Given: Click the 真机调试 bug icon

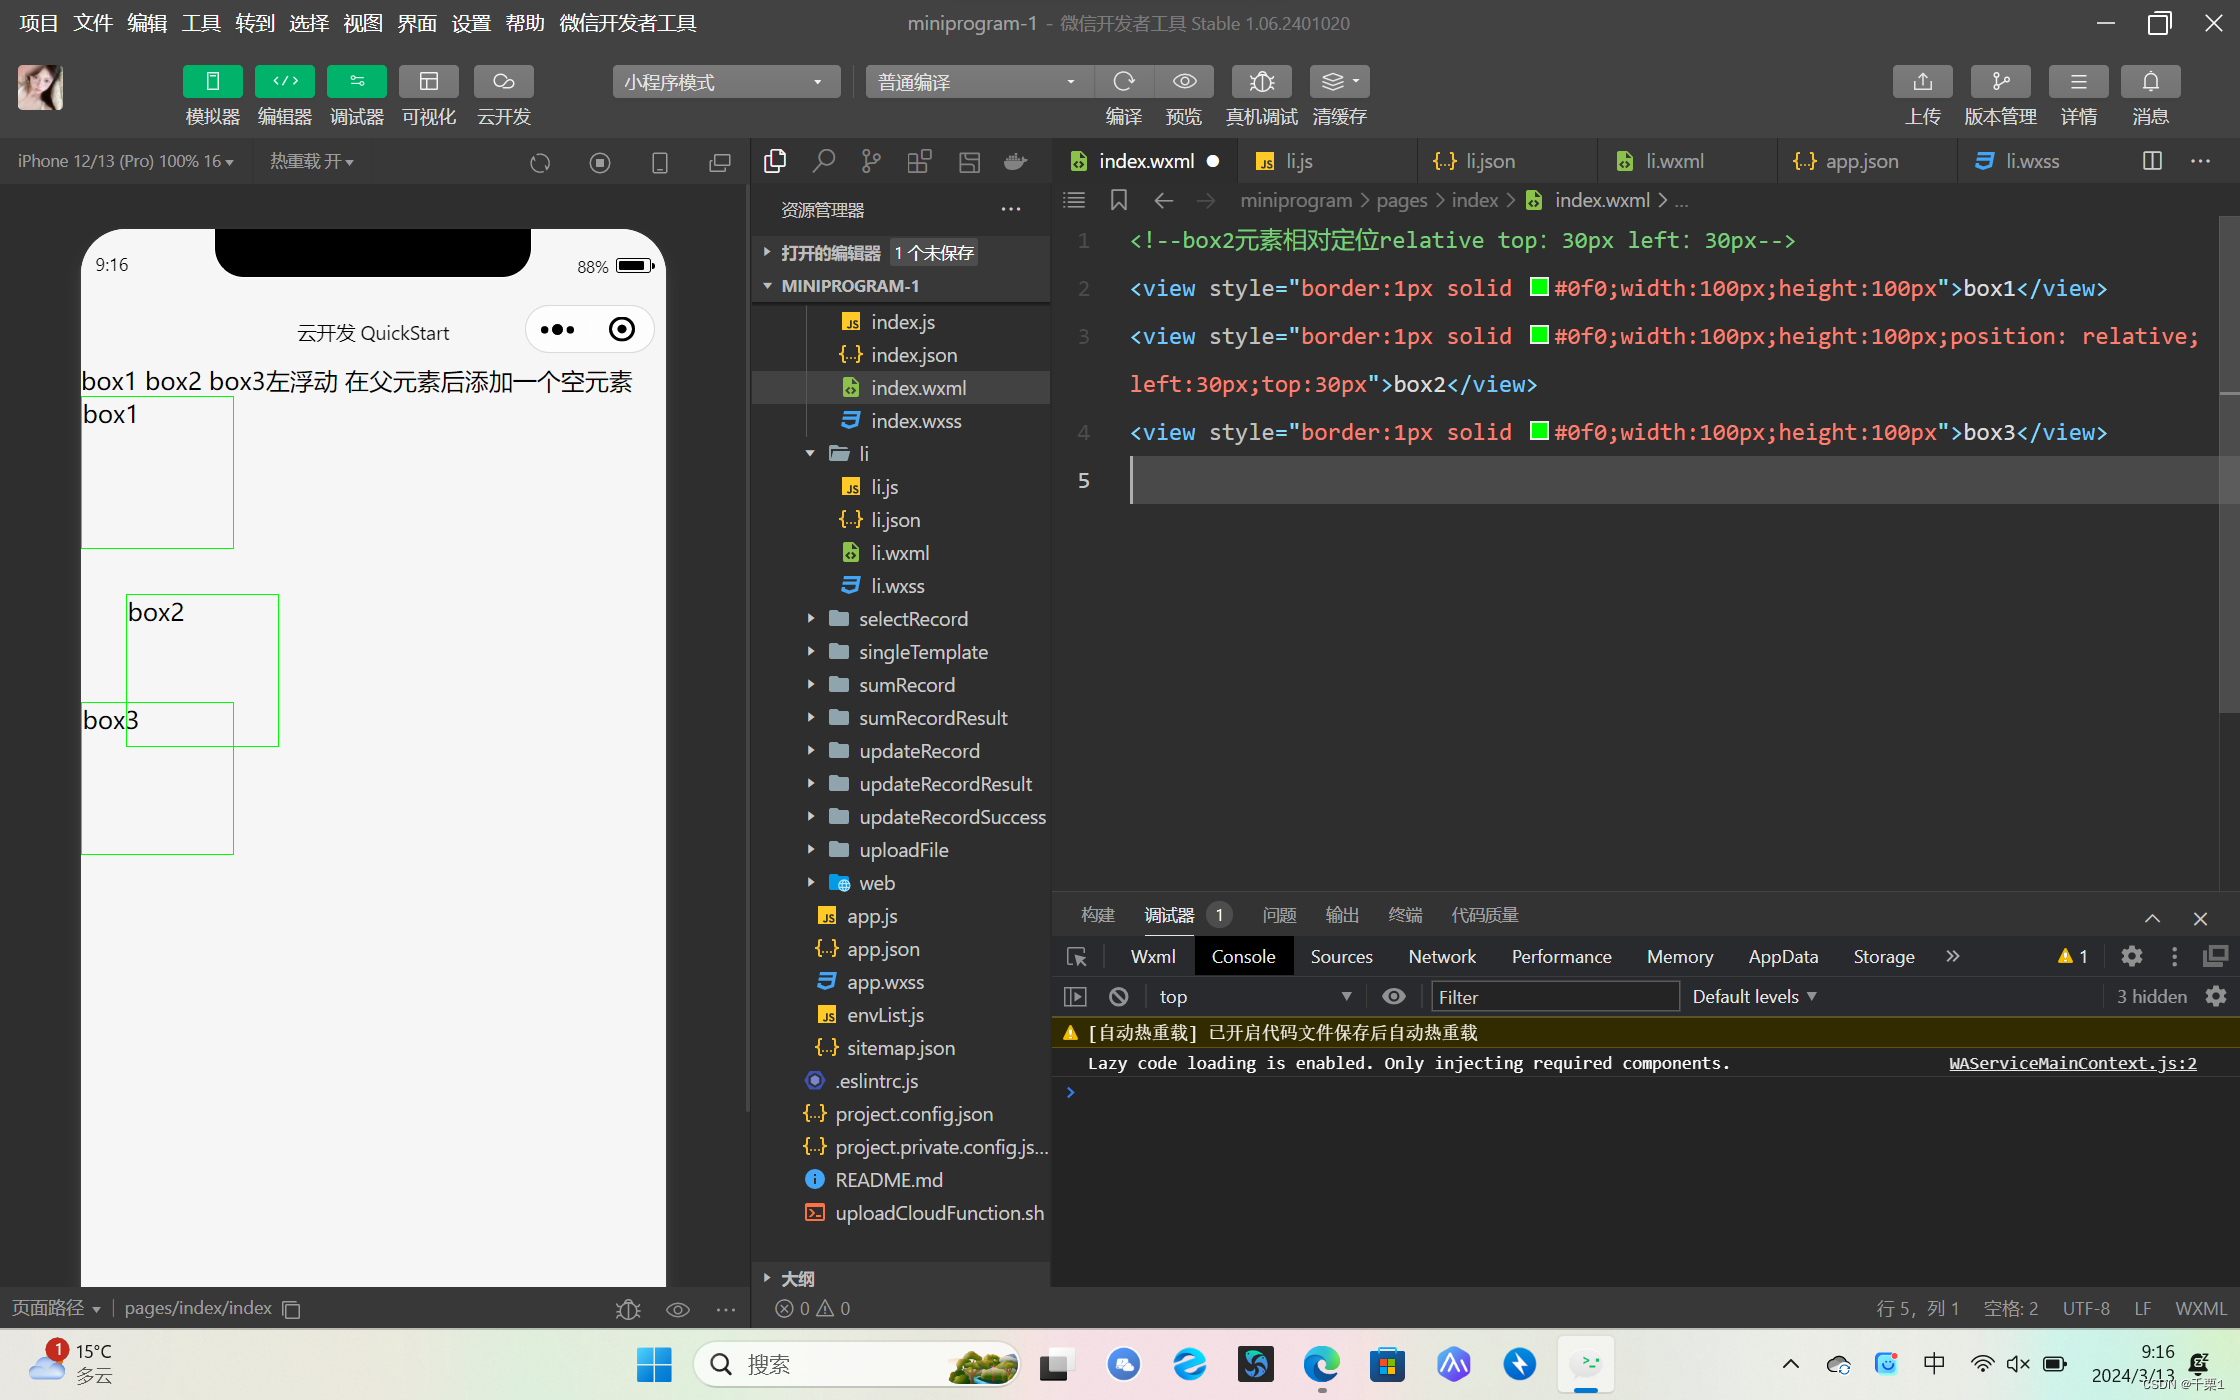Looking at the screenshot, I should point(1261,81).
